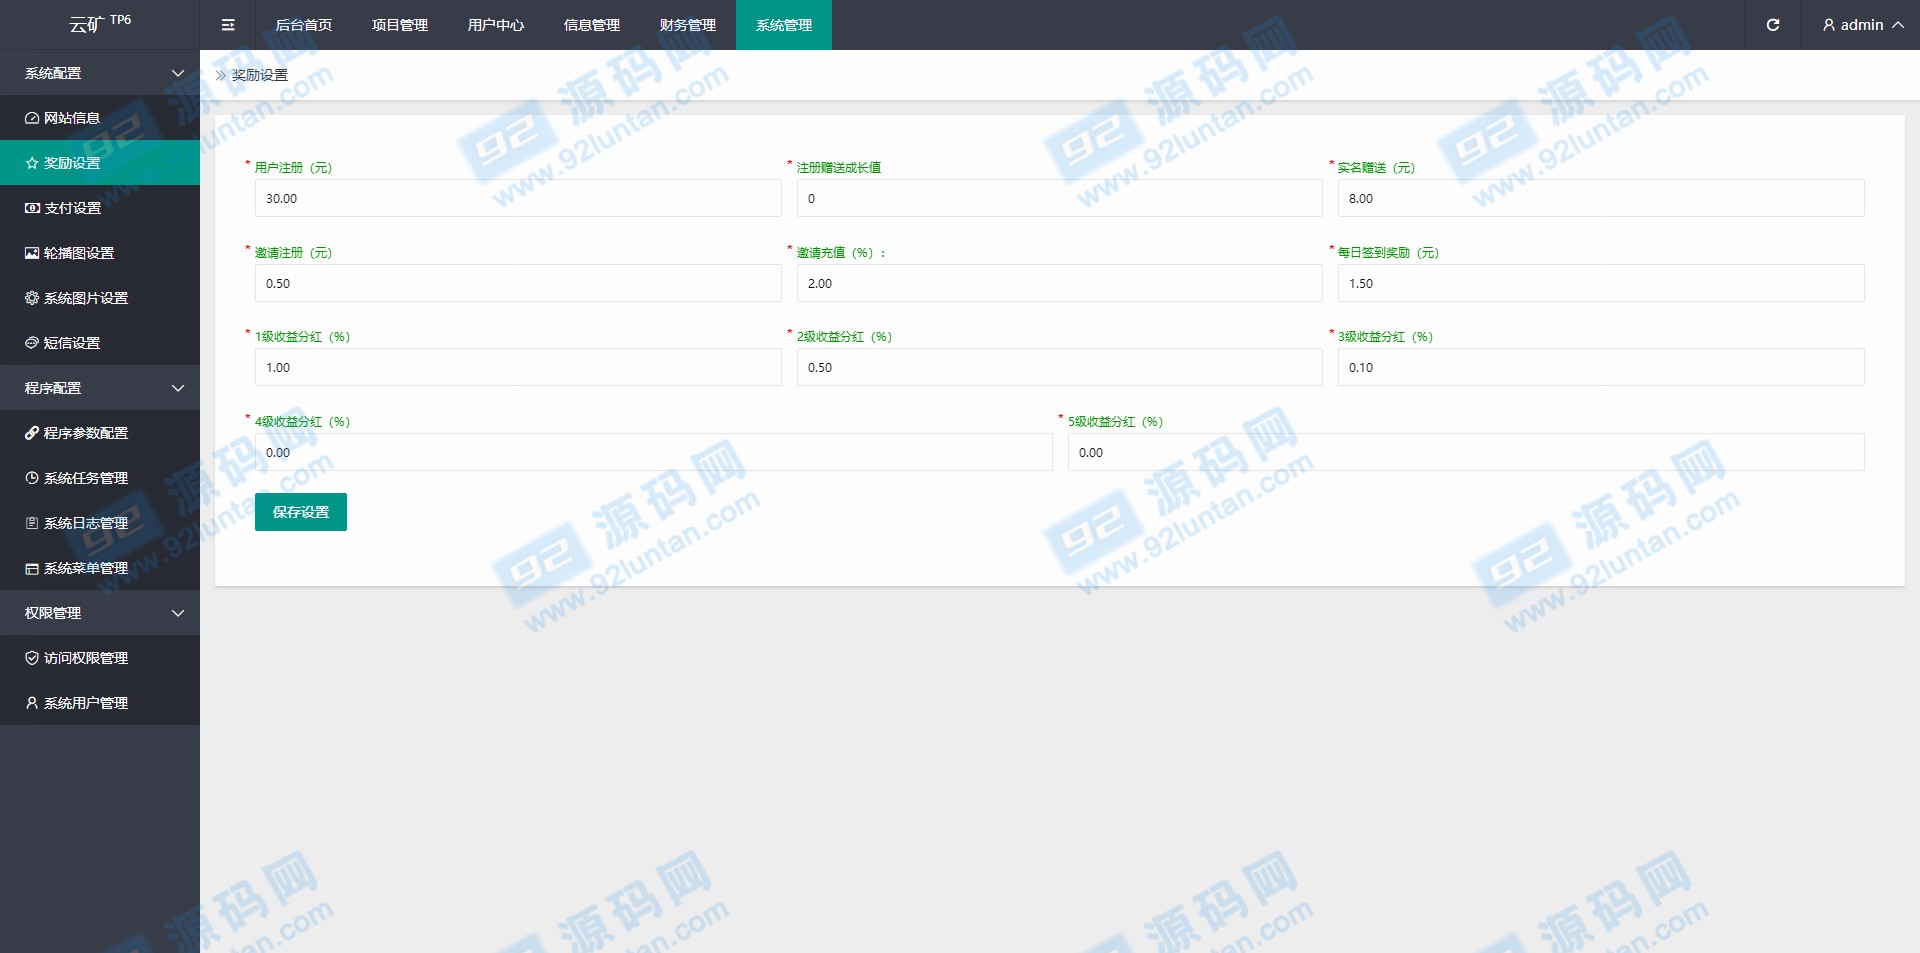Open 程序参数配置 in the sidebar
This screenshot has height=953, width=1920.
85,433
